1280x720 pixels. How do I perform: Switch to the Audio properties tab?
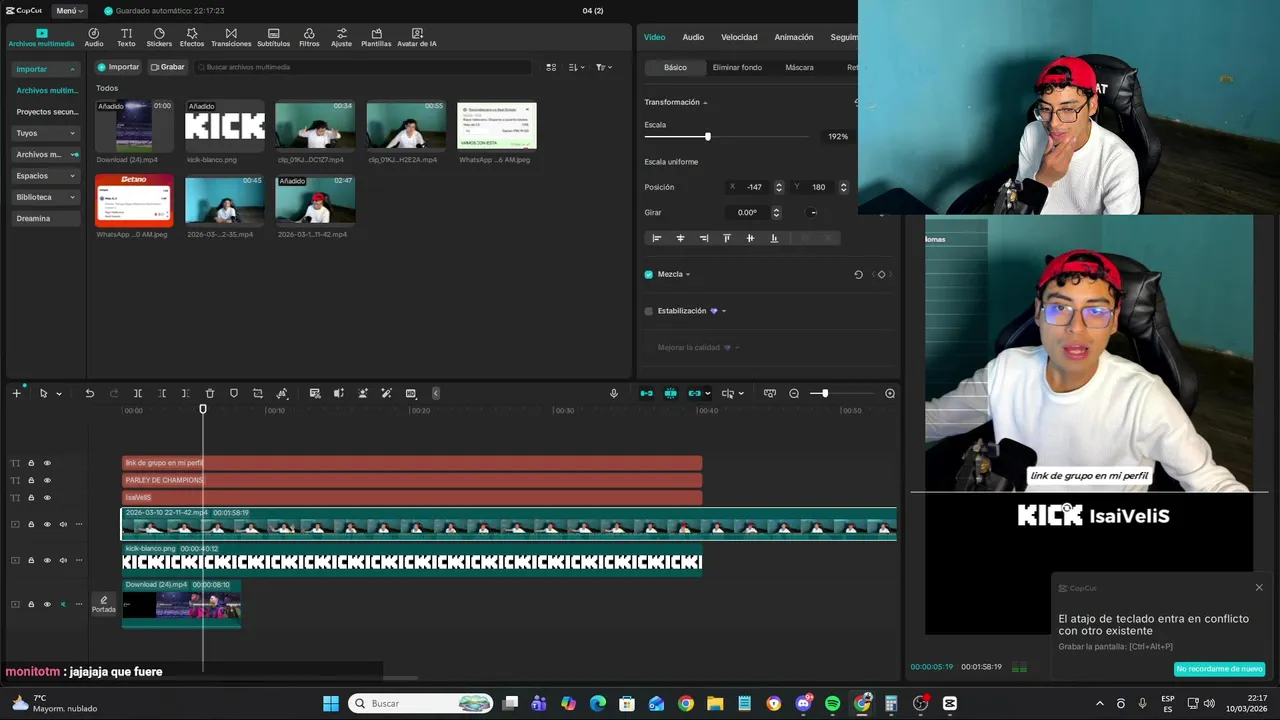693,37
